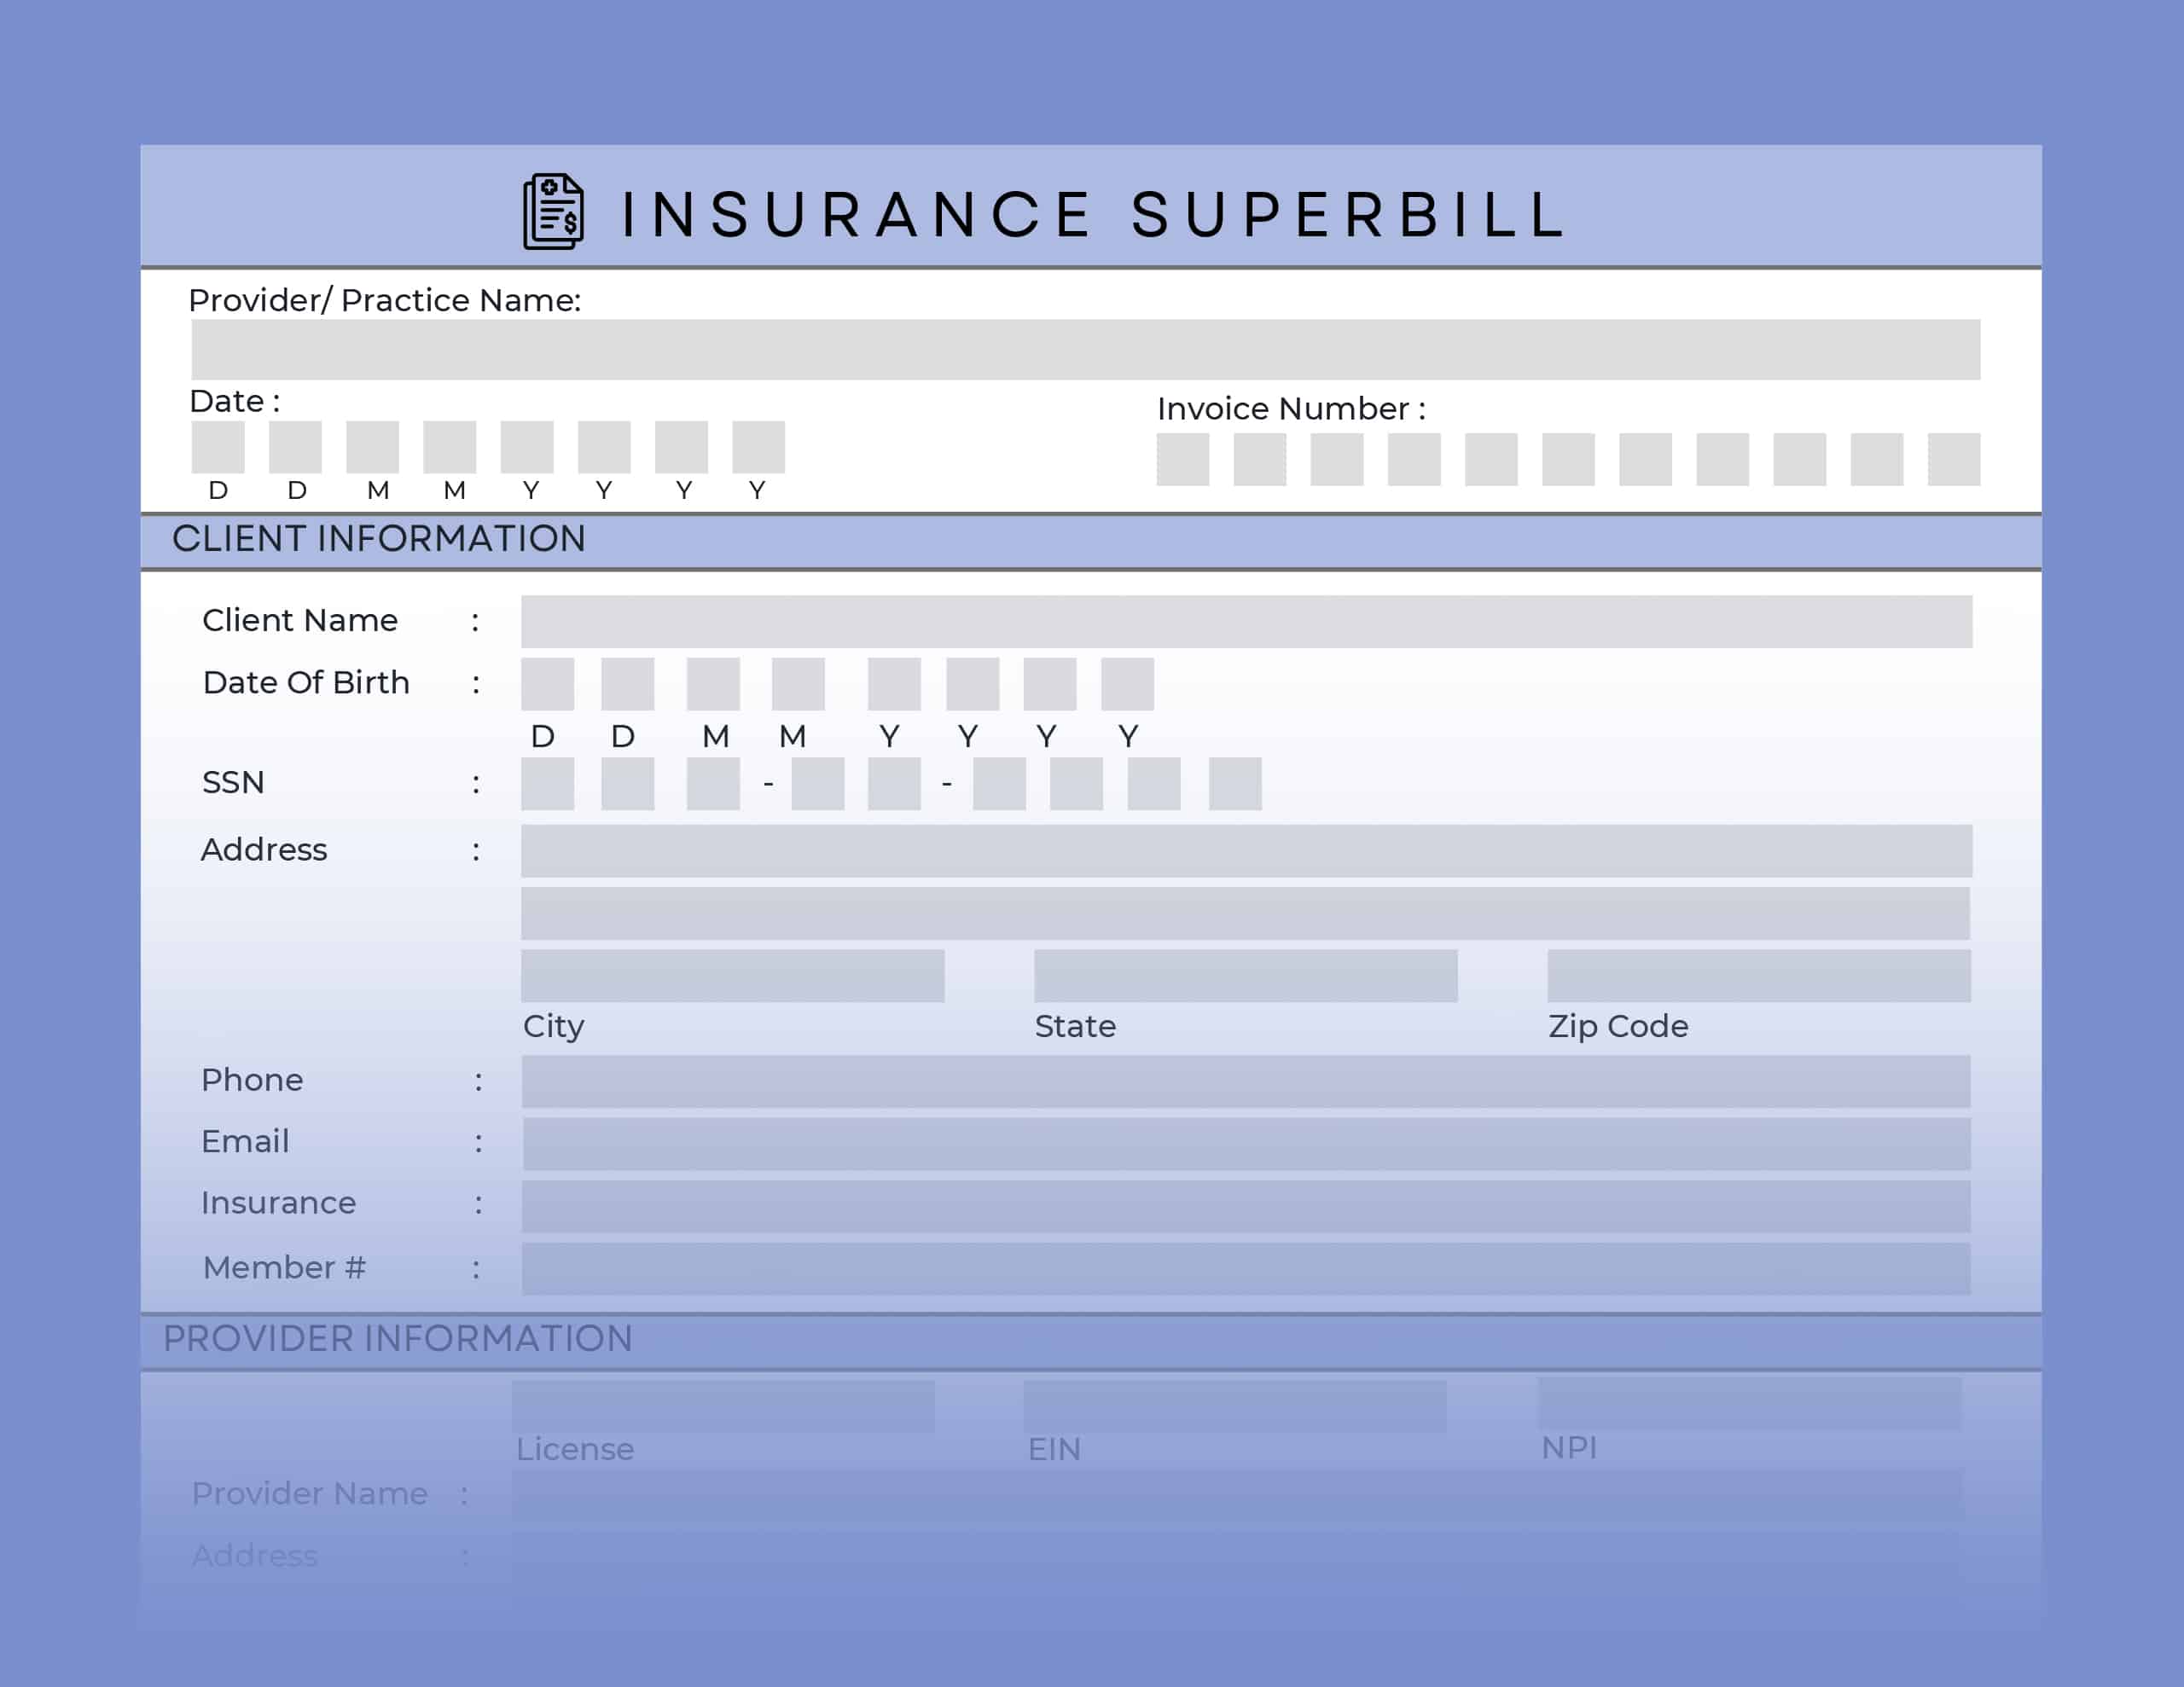Click the Provider Name input field

tap(1237, 1495)
